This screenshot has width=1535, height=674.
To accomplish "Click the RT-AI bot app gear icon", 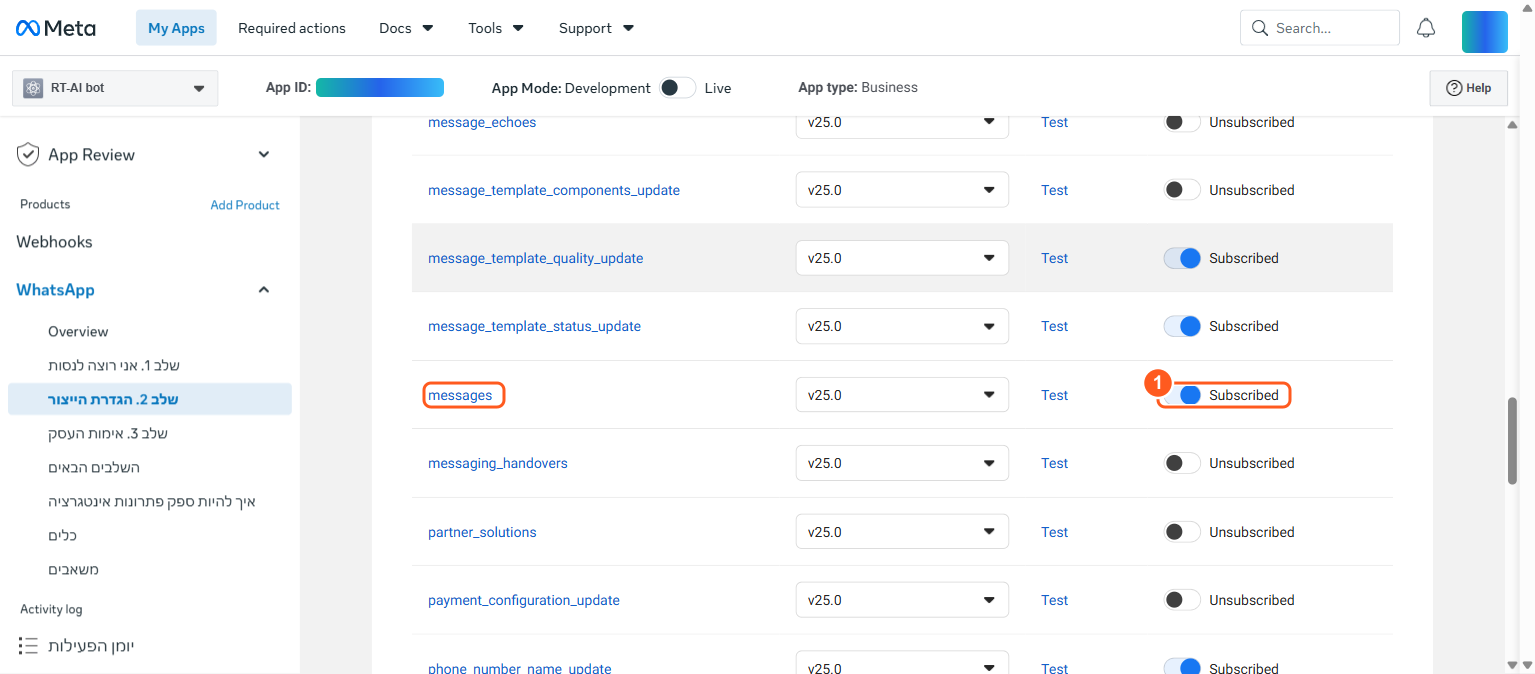I will click(x=33, y=88).
